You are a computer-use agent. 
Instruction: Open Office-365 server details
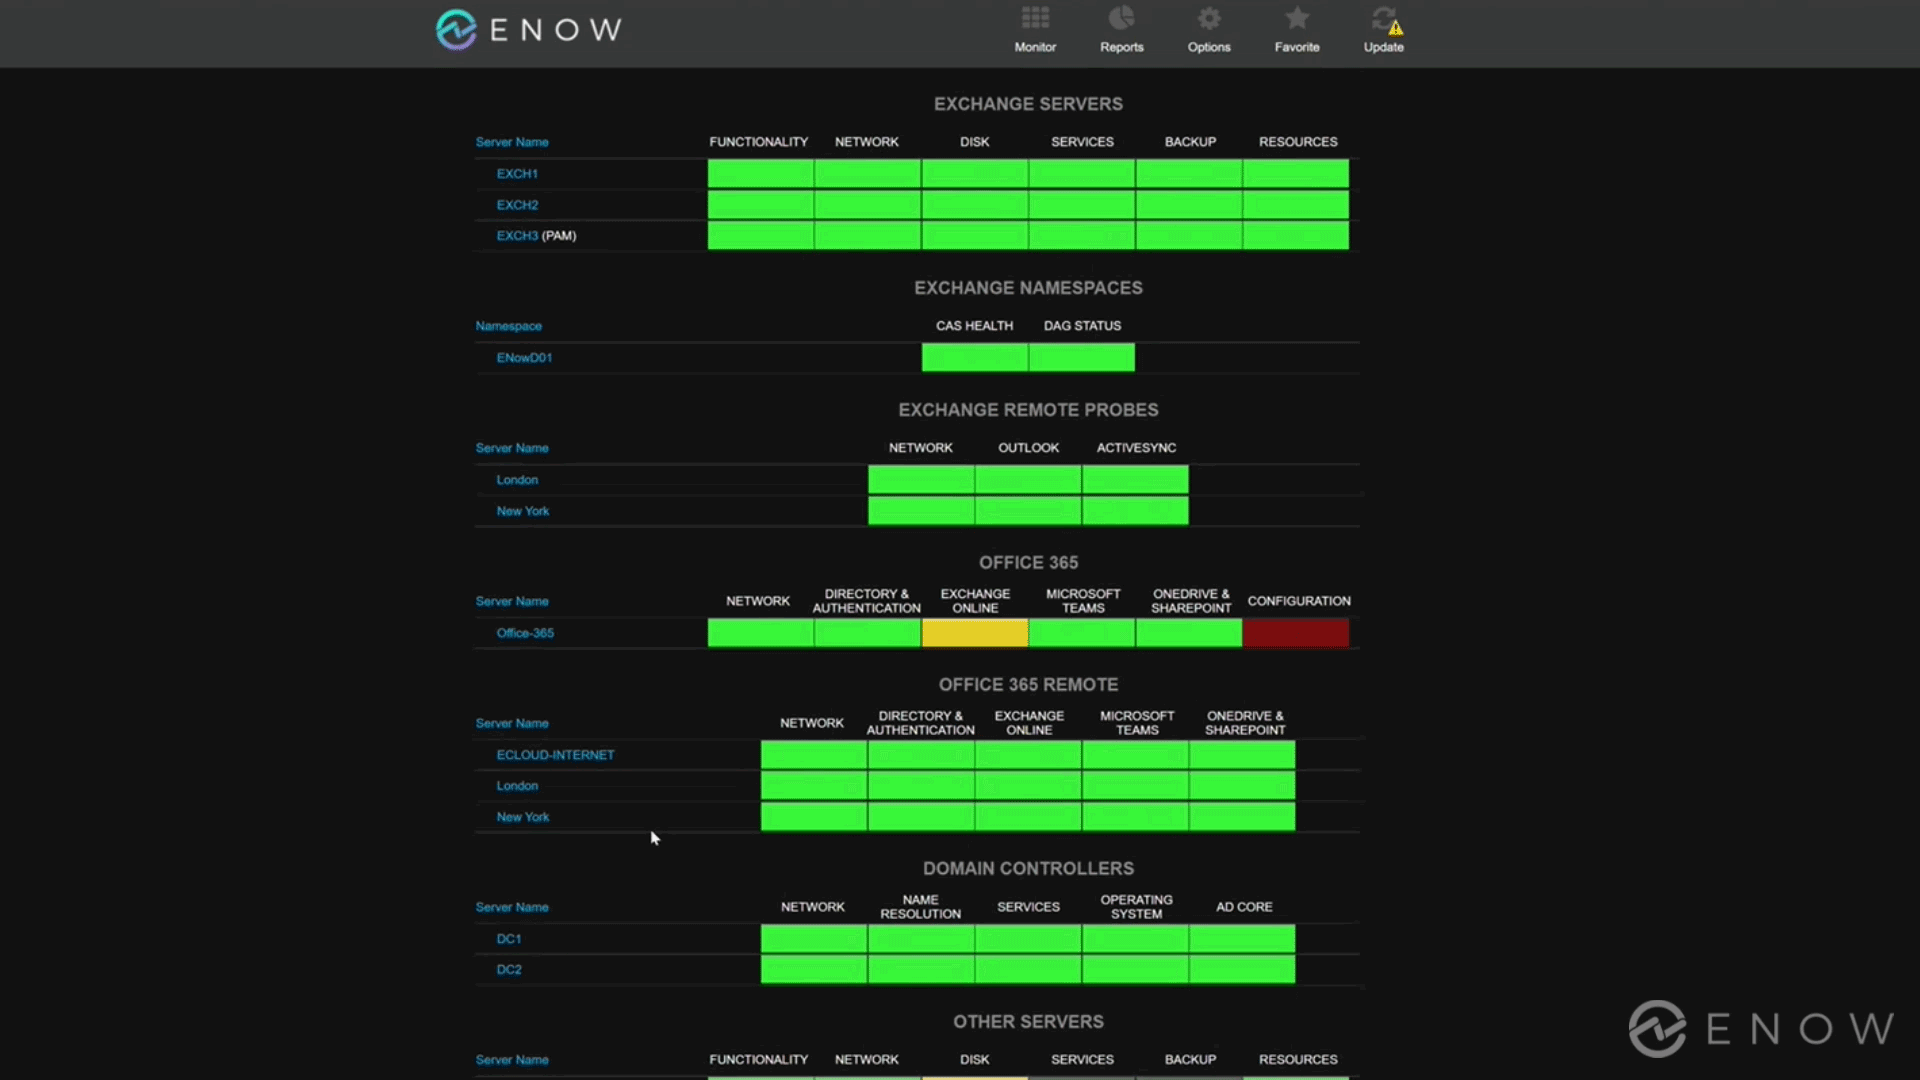coord(524,632)
